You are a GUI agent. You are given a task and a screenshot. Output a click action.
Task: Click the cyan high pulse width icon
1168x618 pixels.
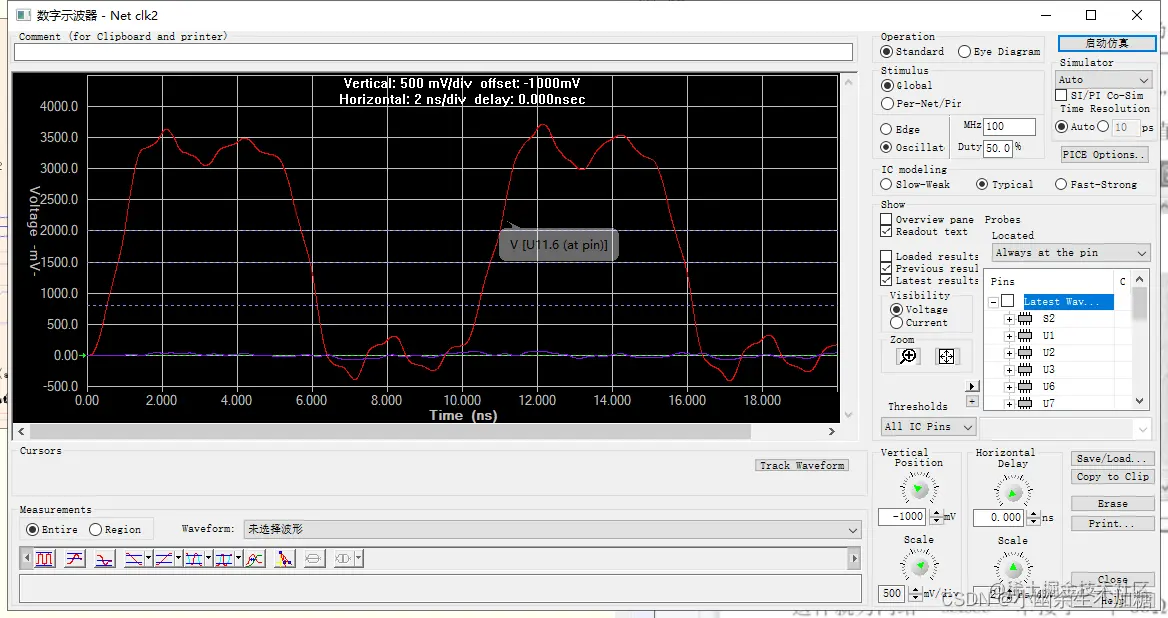coord(194,558)
